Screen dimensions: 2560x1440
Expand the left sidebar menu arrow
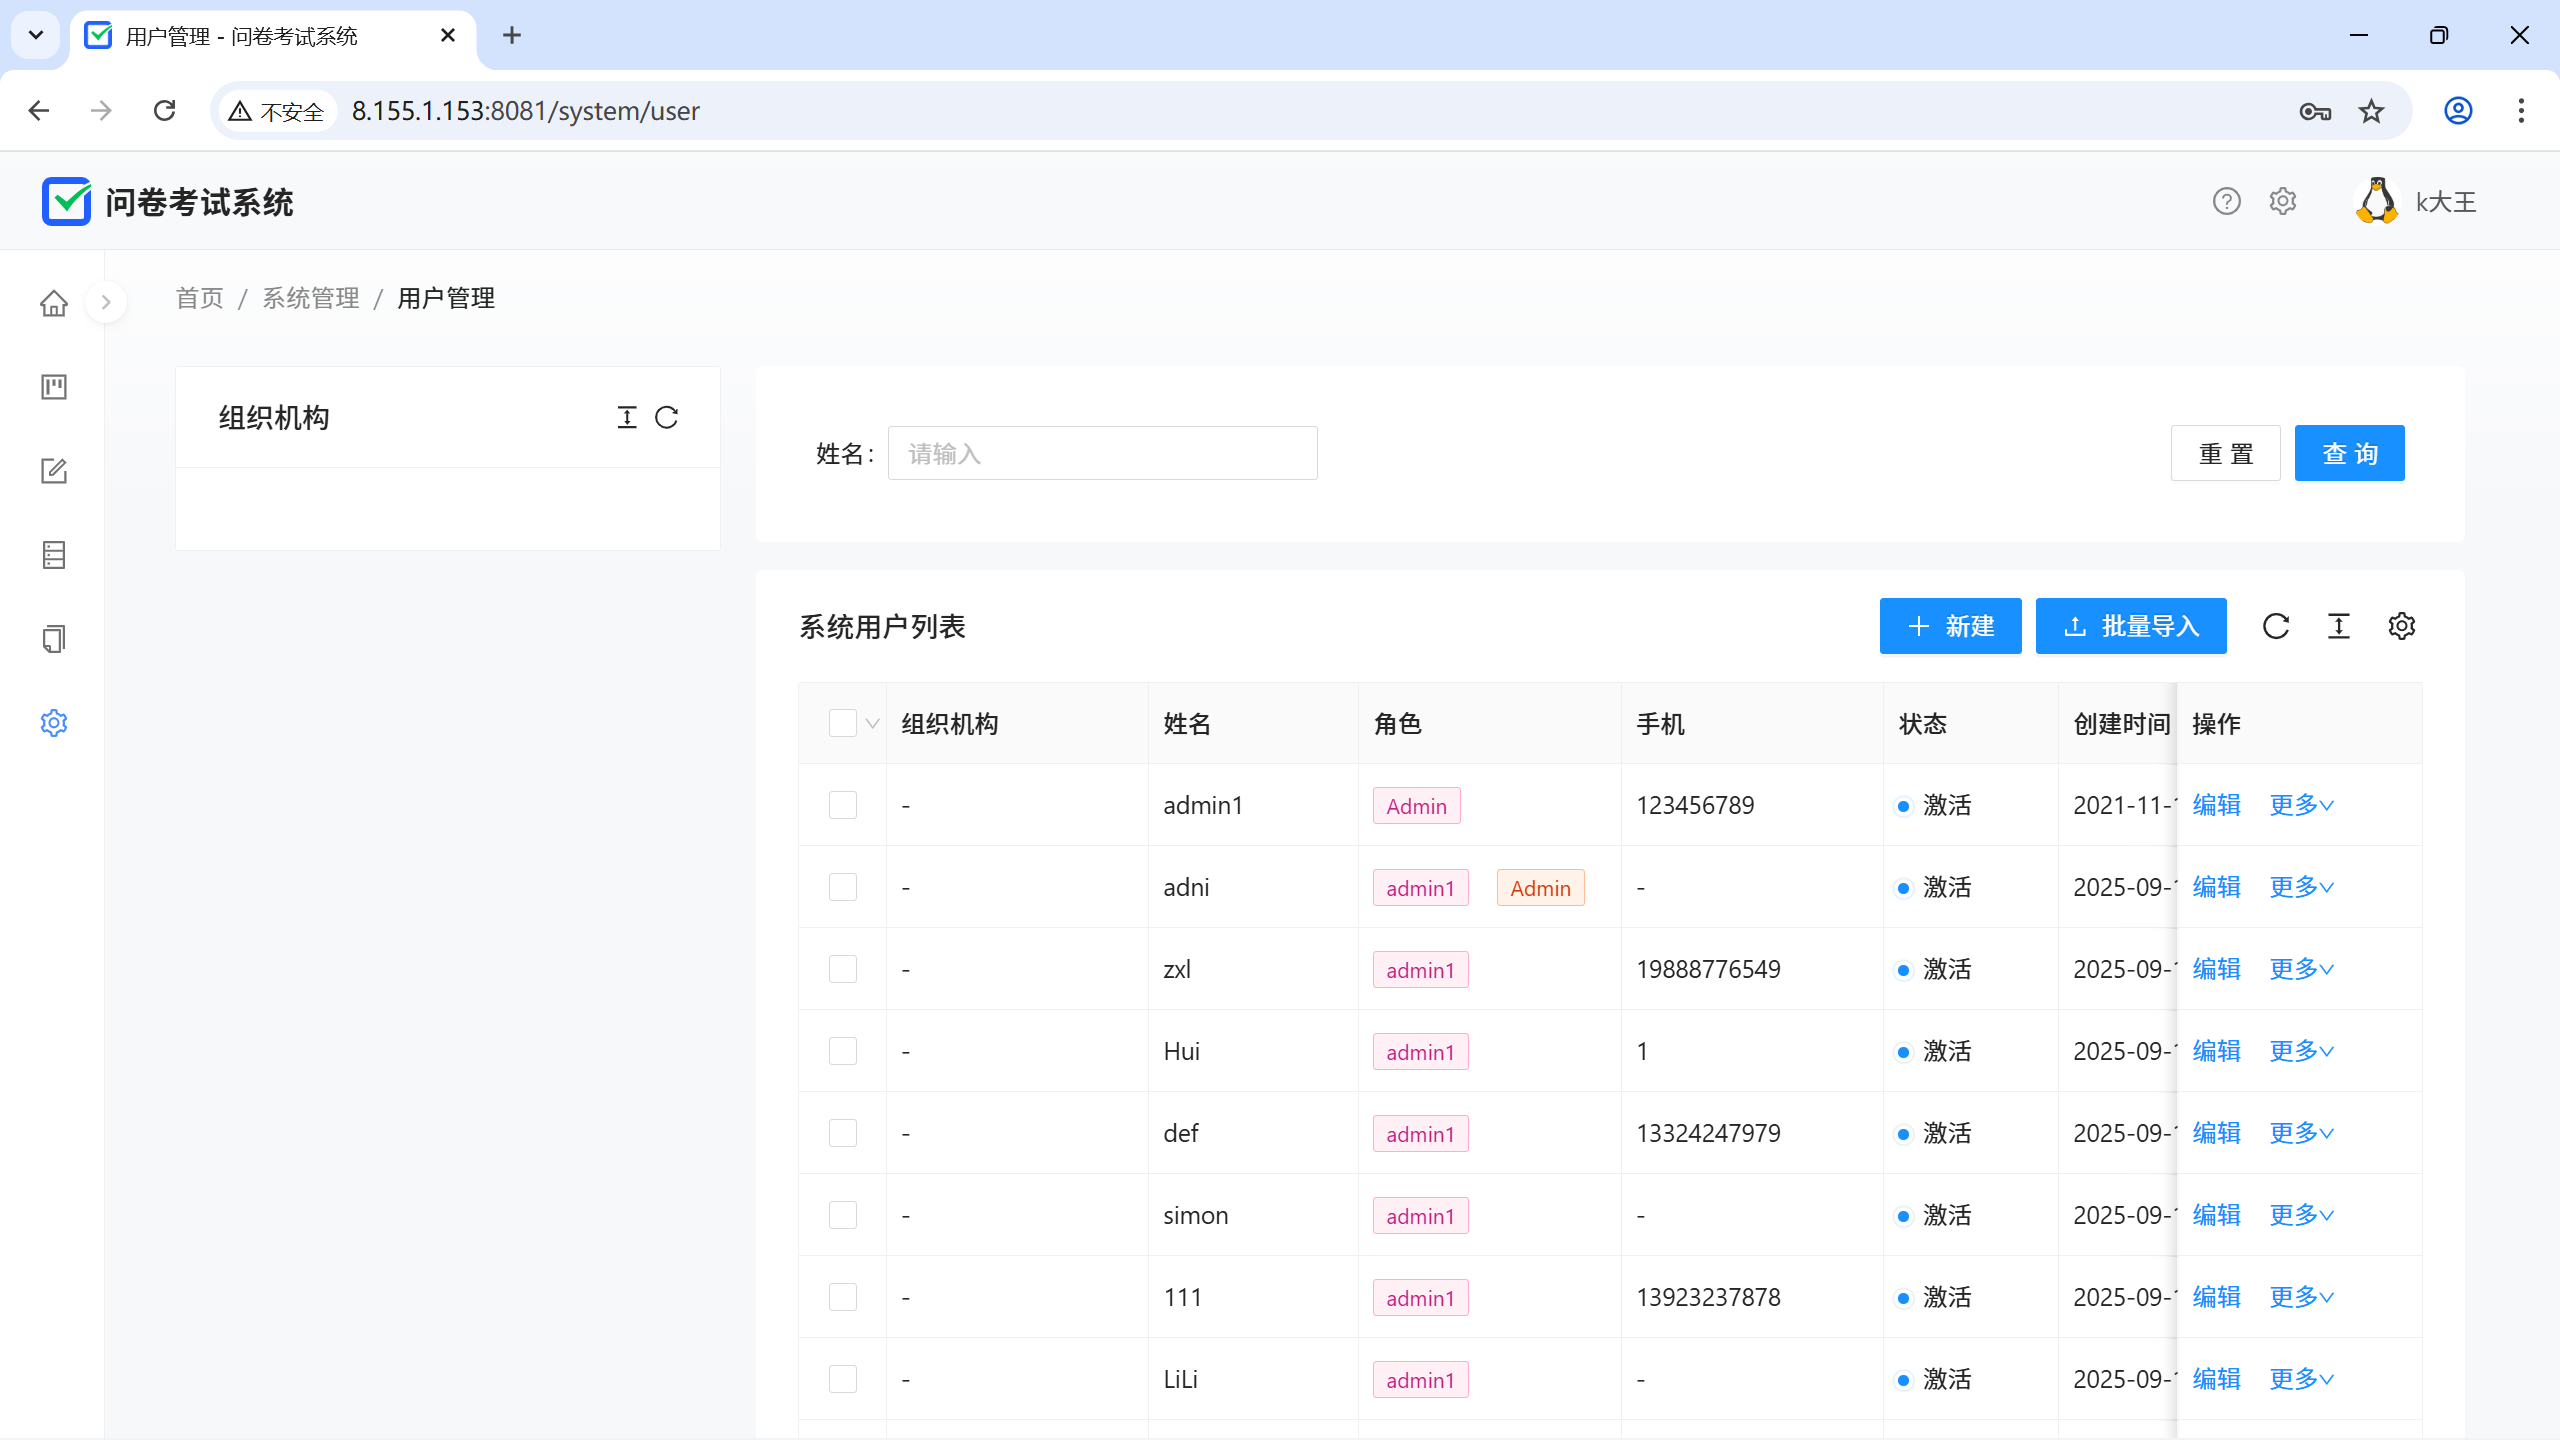pyautogui.click(x=106, y=302)
